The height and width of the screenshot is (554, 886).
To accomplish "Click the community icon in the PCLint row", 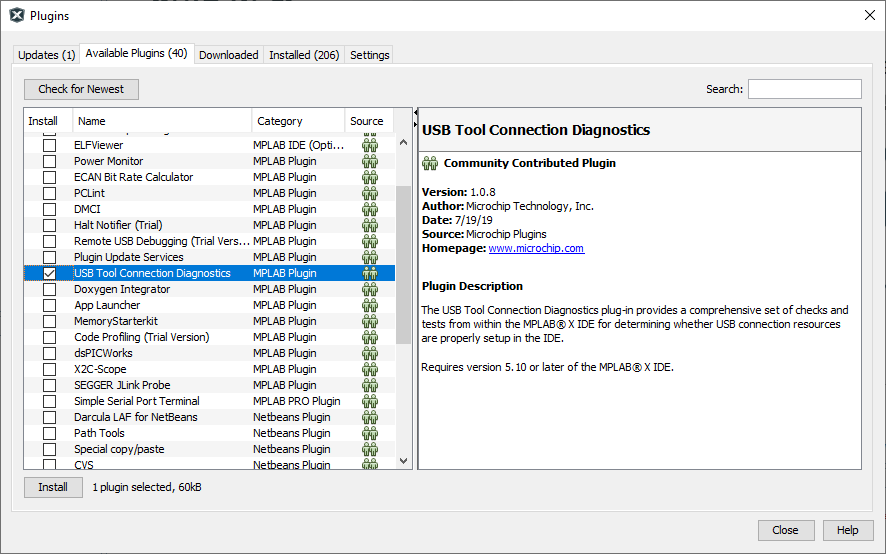I will click(370, 193).
